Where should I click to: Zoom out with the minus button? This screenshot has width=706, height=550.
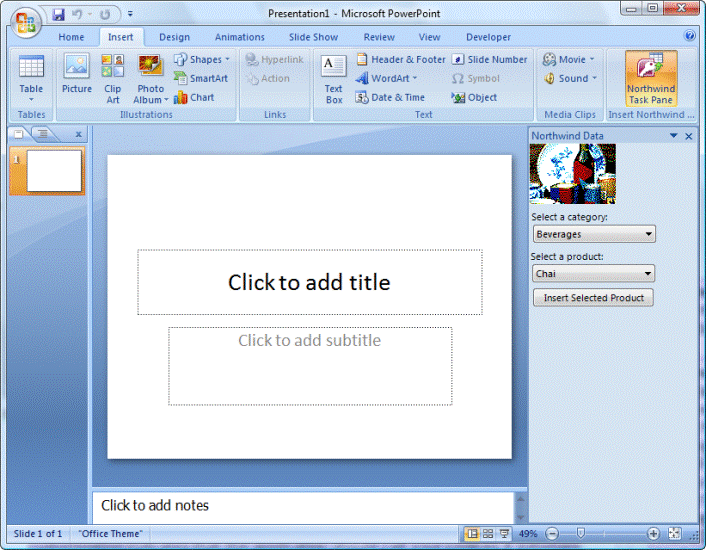pyautogui.click(x=552, y=534)
